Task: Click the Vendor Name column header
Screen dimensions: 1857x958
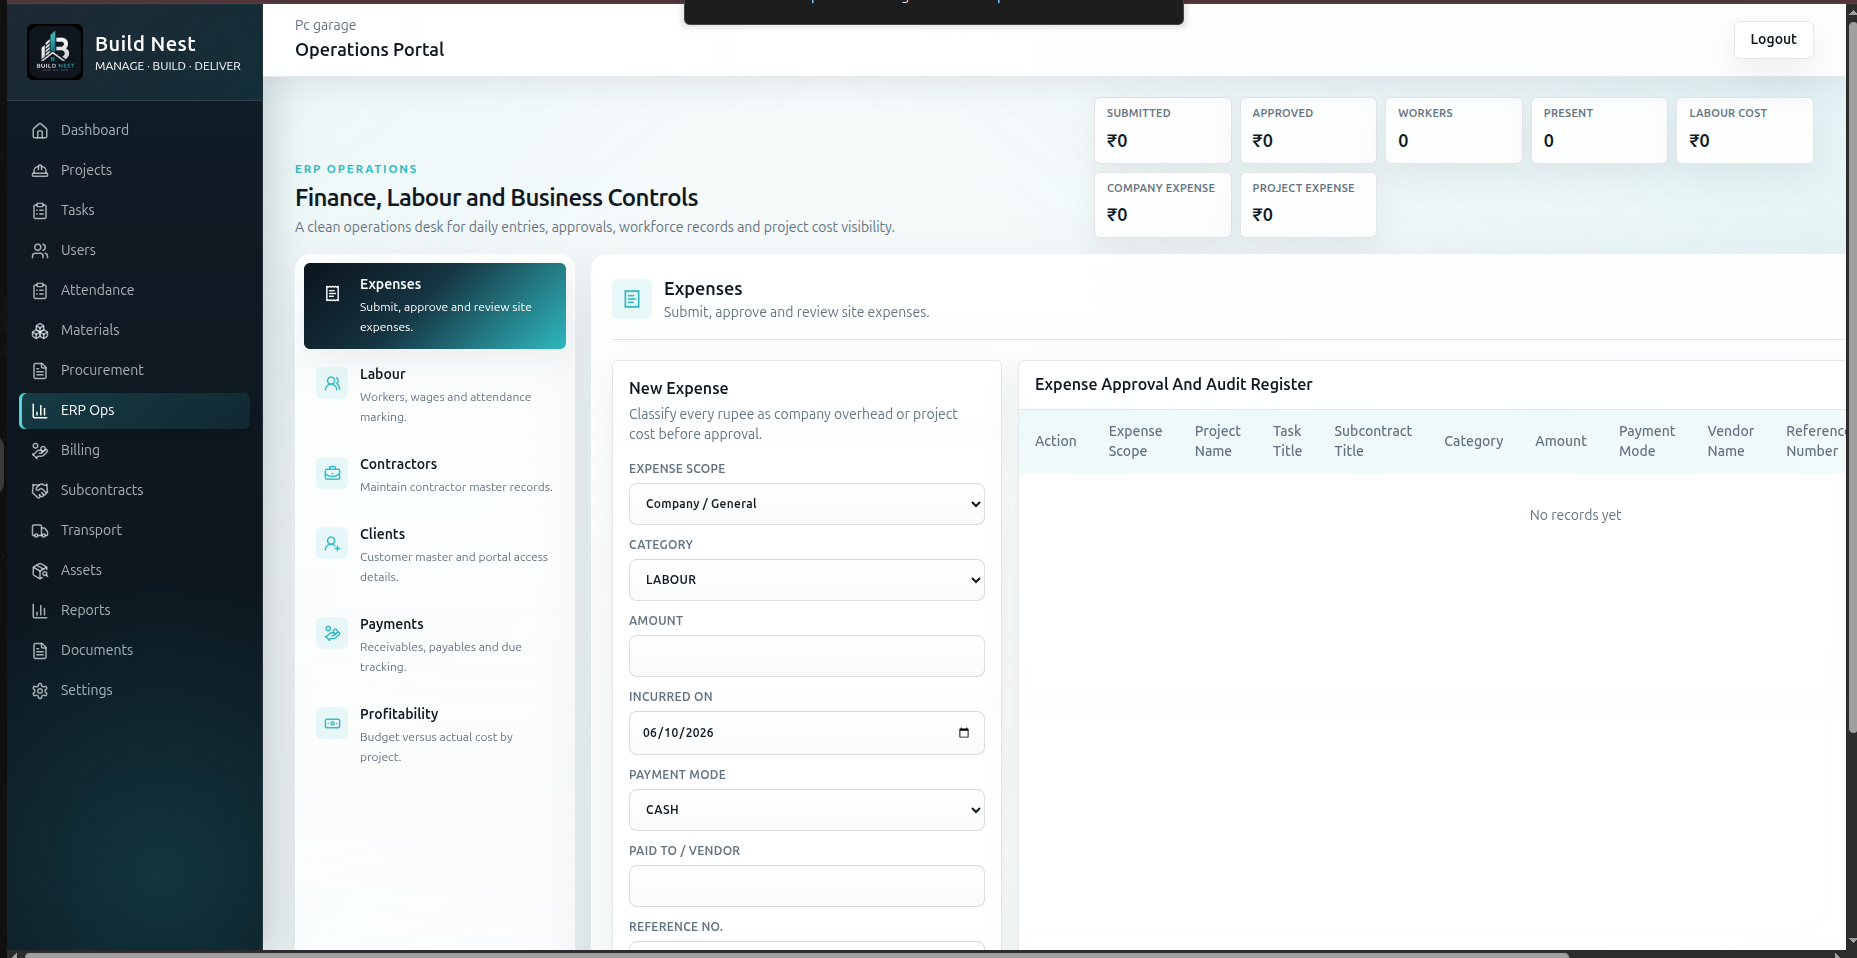Action: pyautogui.click(x=1730, y=441)
